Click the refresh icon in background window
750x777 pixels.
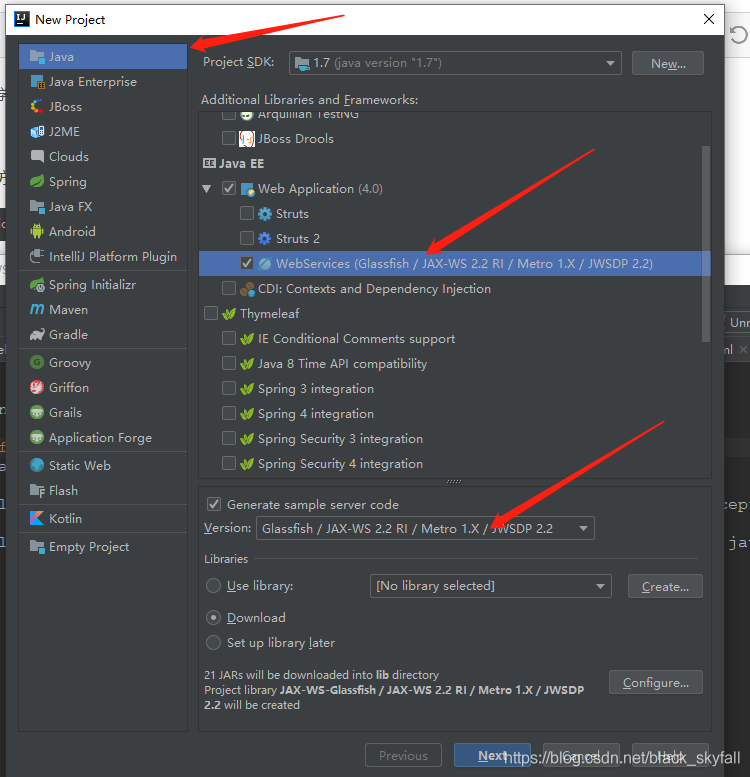point(738,35)
